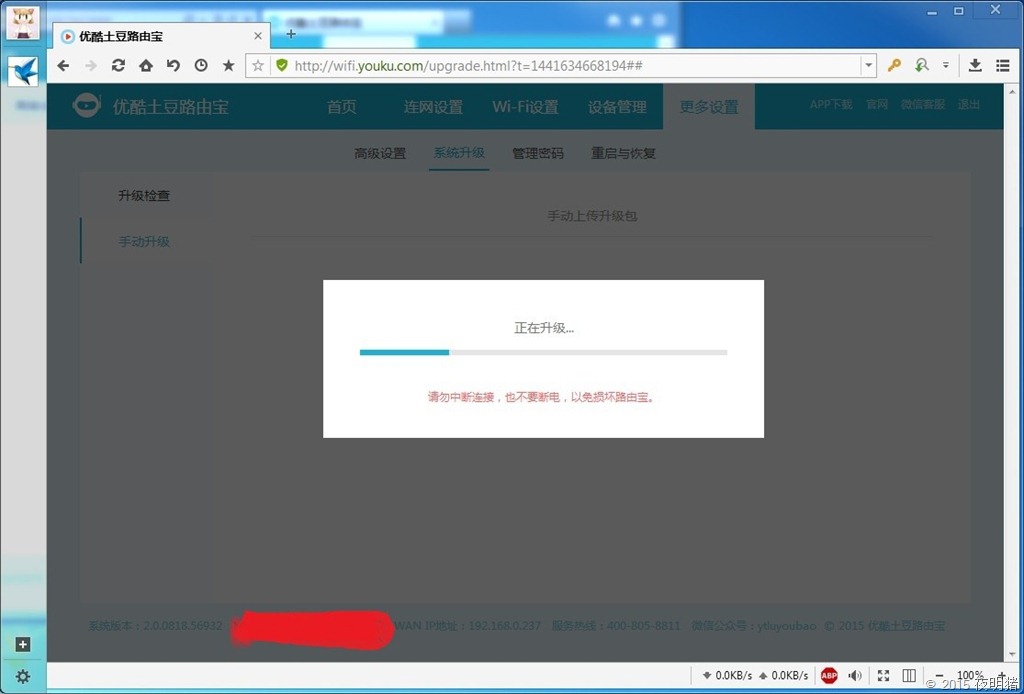
Task: Expand the small toolbar arrow beside the key
Action: [945, 65]
